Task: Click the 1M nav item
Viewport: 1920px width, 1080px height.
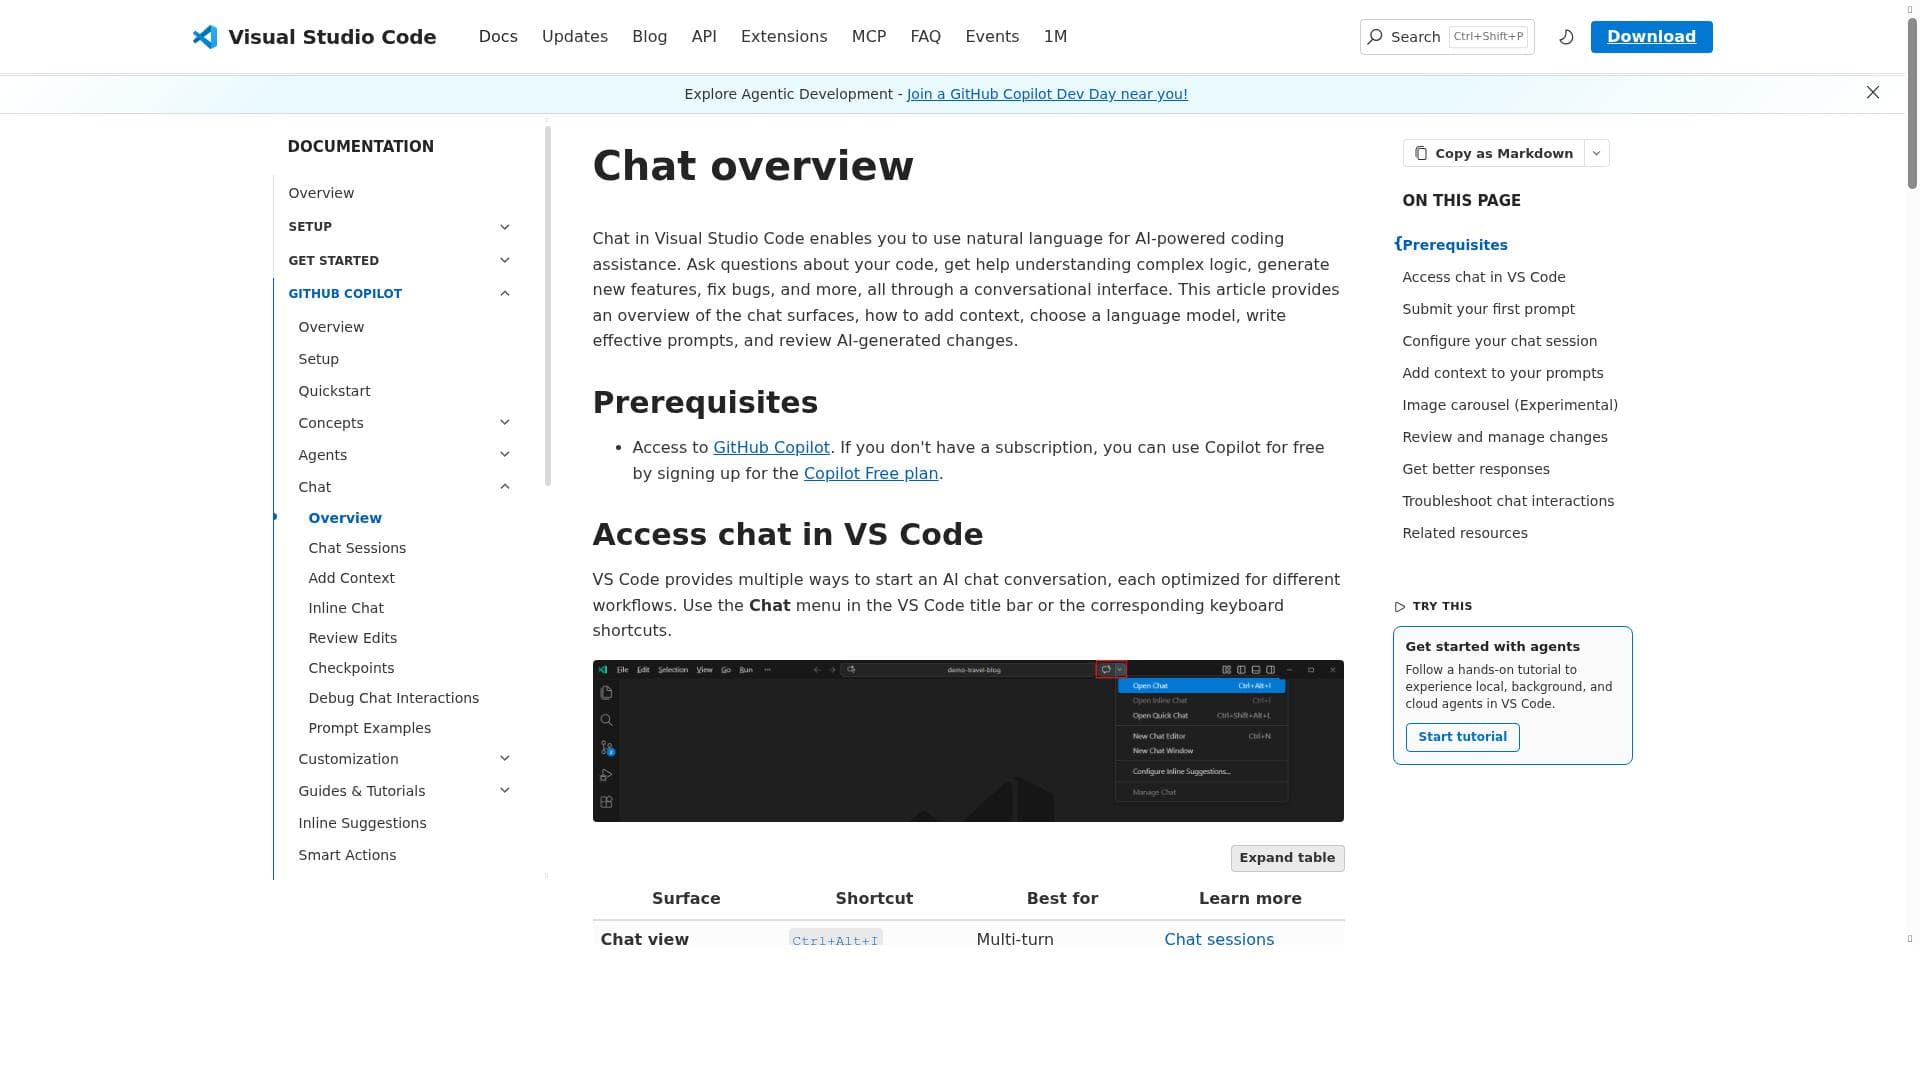Action: (x=1055, y=37)
